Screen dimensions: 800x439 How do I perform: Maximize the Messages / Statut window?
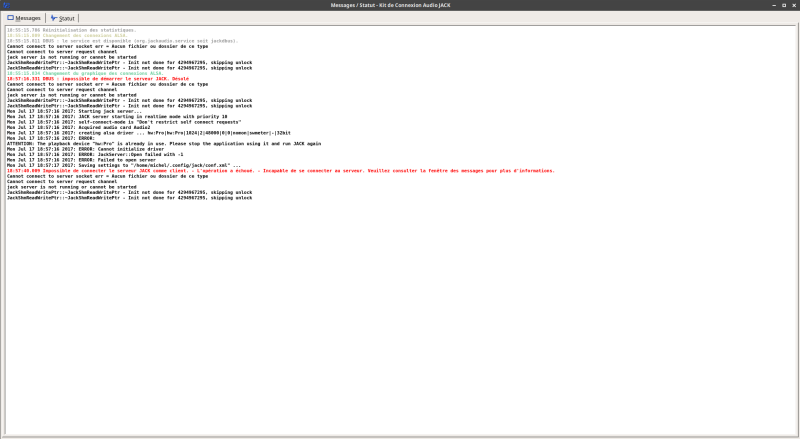point(784,5)
